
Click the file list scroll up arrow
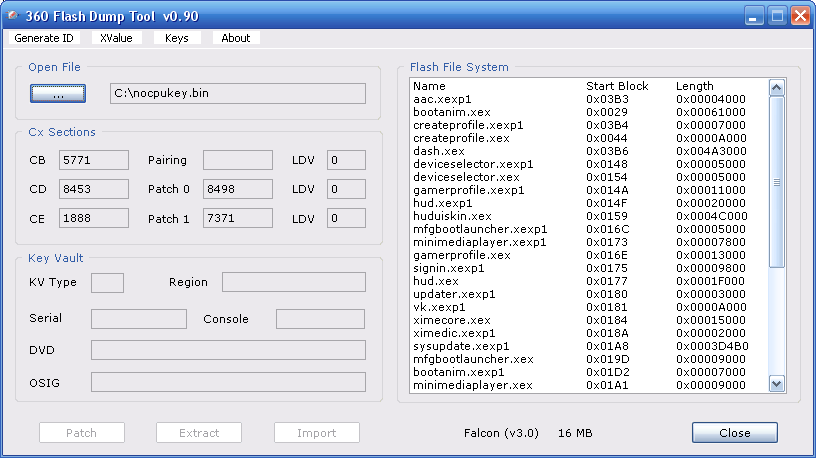point(776,87)
